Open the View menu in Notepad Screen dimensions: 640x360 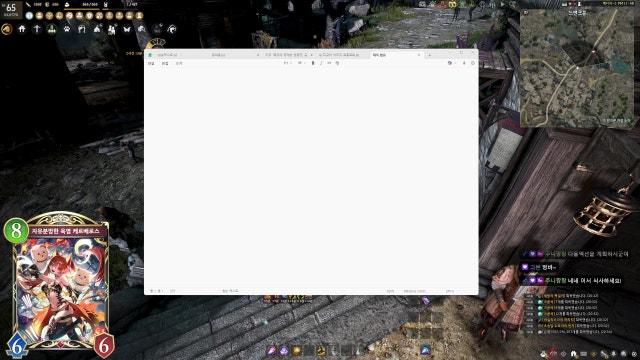pyautogui.click(x=179, y=64)
